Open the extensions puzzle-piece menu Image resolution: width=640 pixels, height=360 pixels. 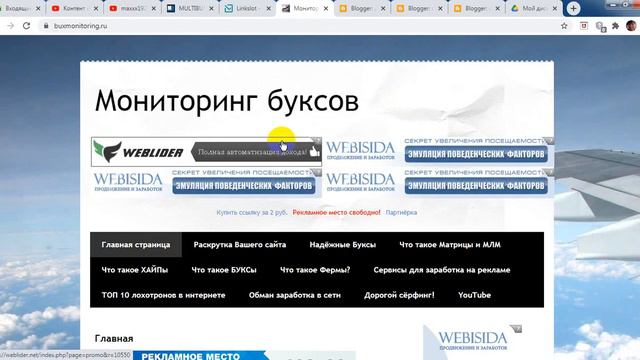(616, 26)
